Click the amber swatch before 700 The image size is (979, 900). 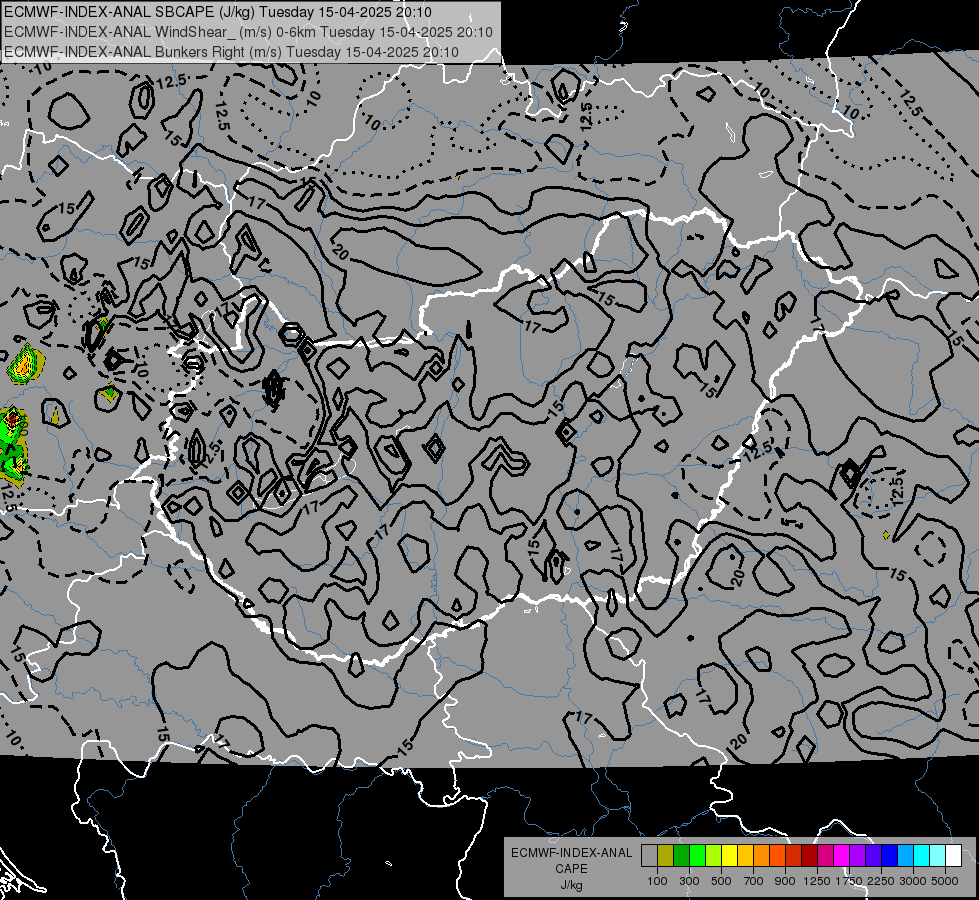coord(745,855)
